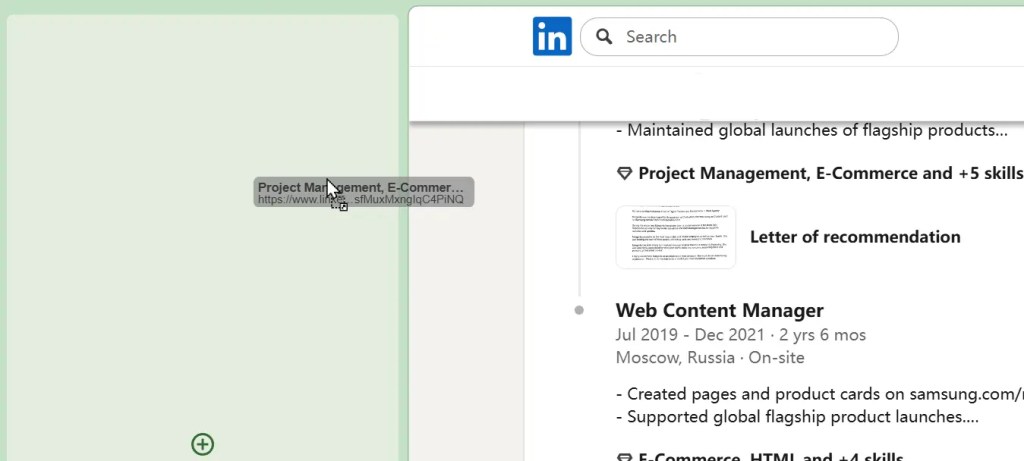Click the Moscow, Russia On-site location text

click(710, 357)
